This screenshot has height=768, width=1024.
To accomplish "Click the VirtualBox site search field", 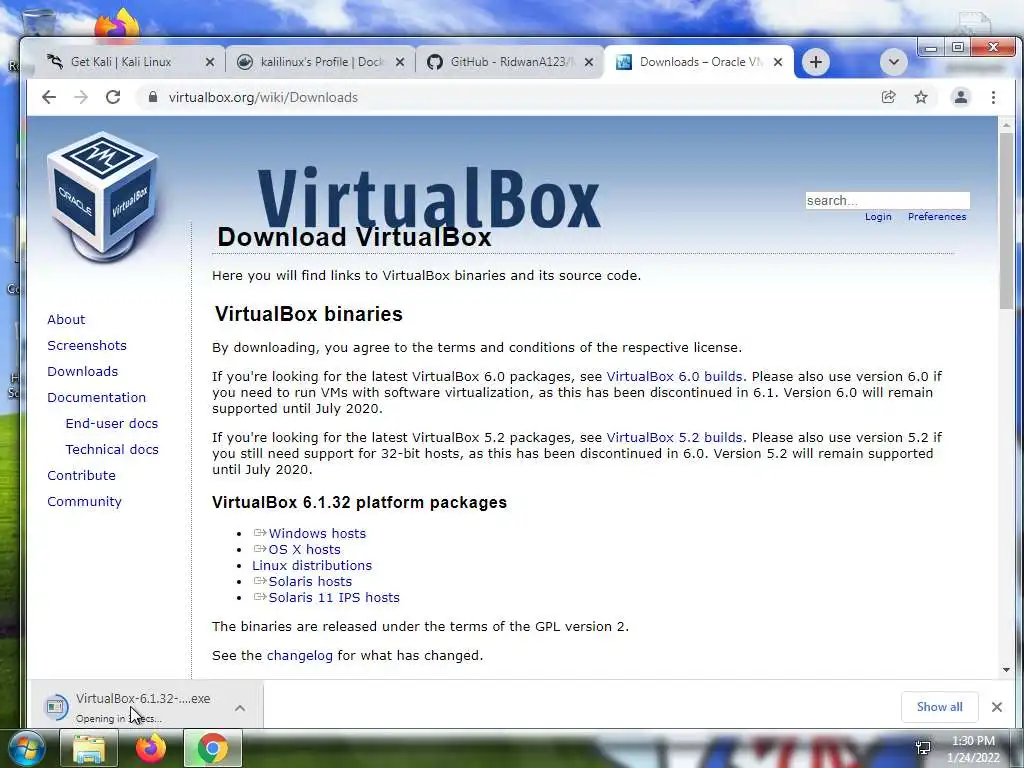I will click(888, 200).
